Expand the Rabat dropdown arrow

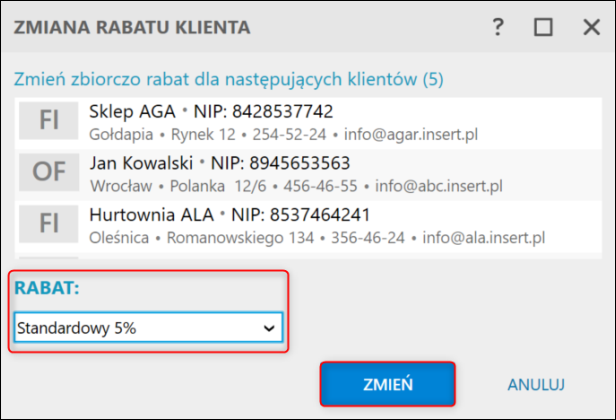coord(269,328)
